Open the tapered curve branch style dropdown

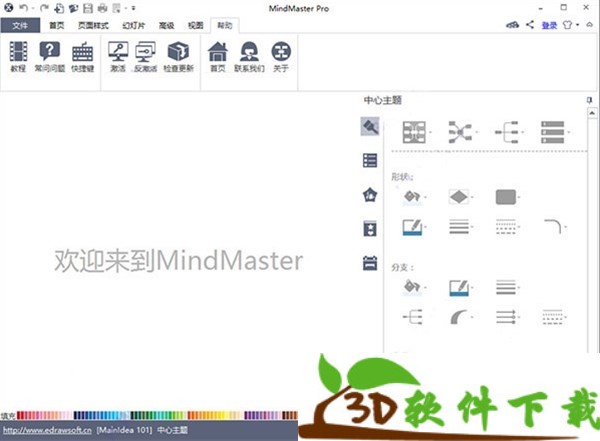pyautogui.click(x=461, y=317)
